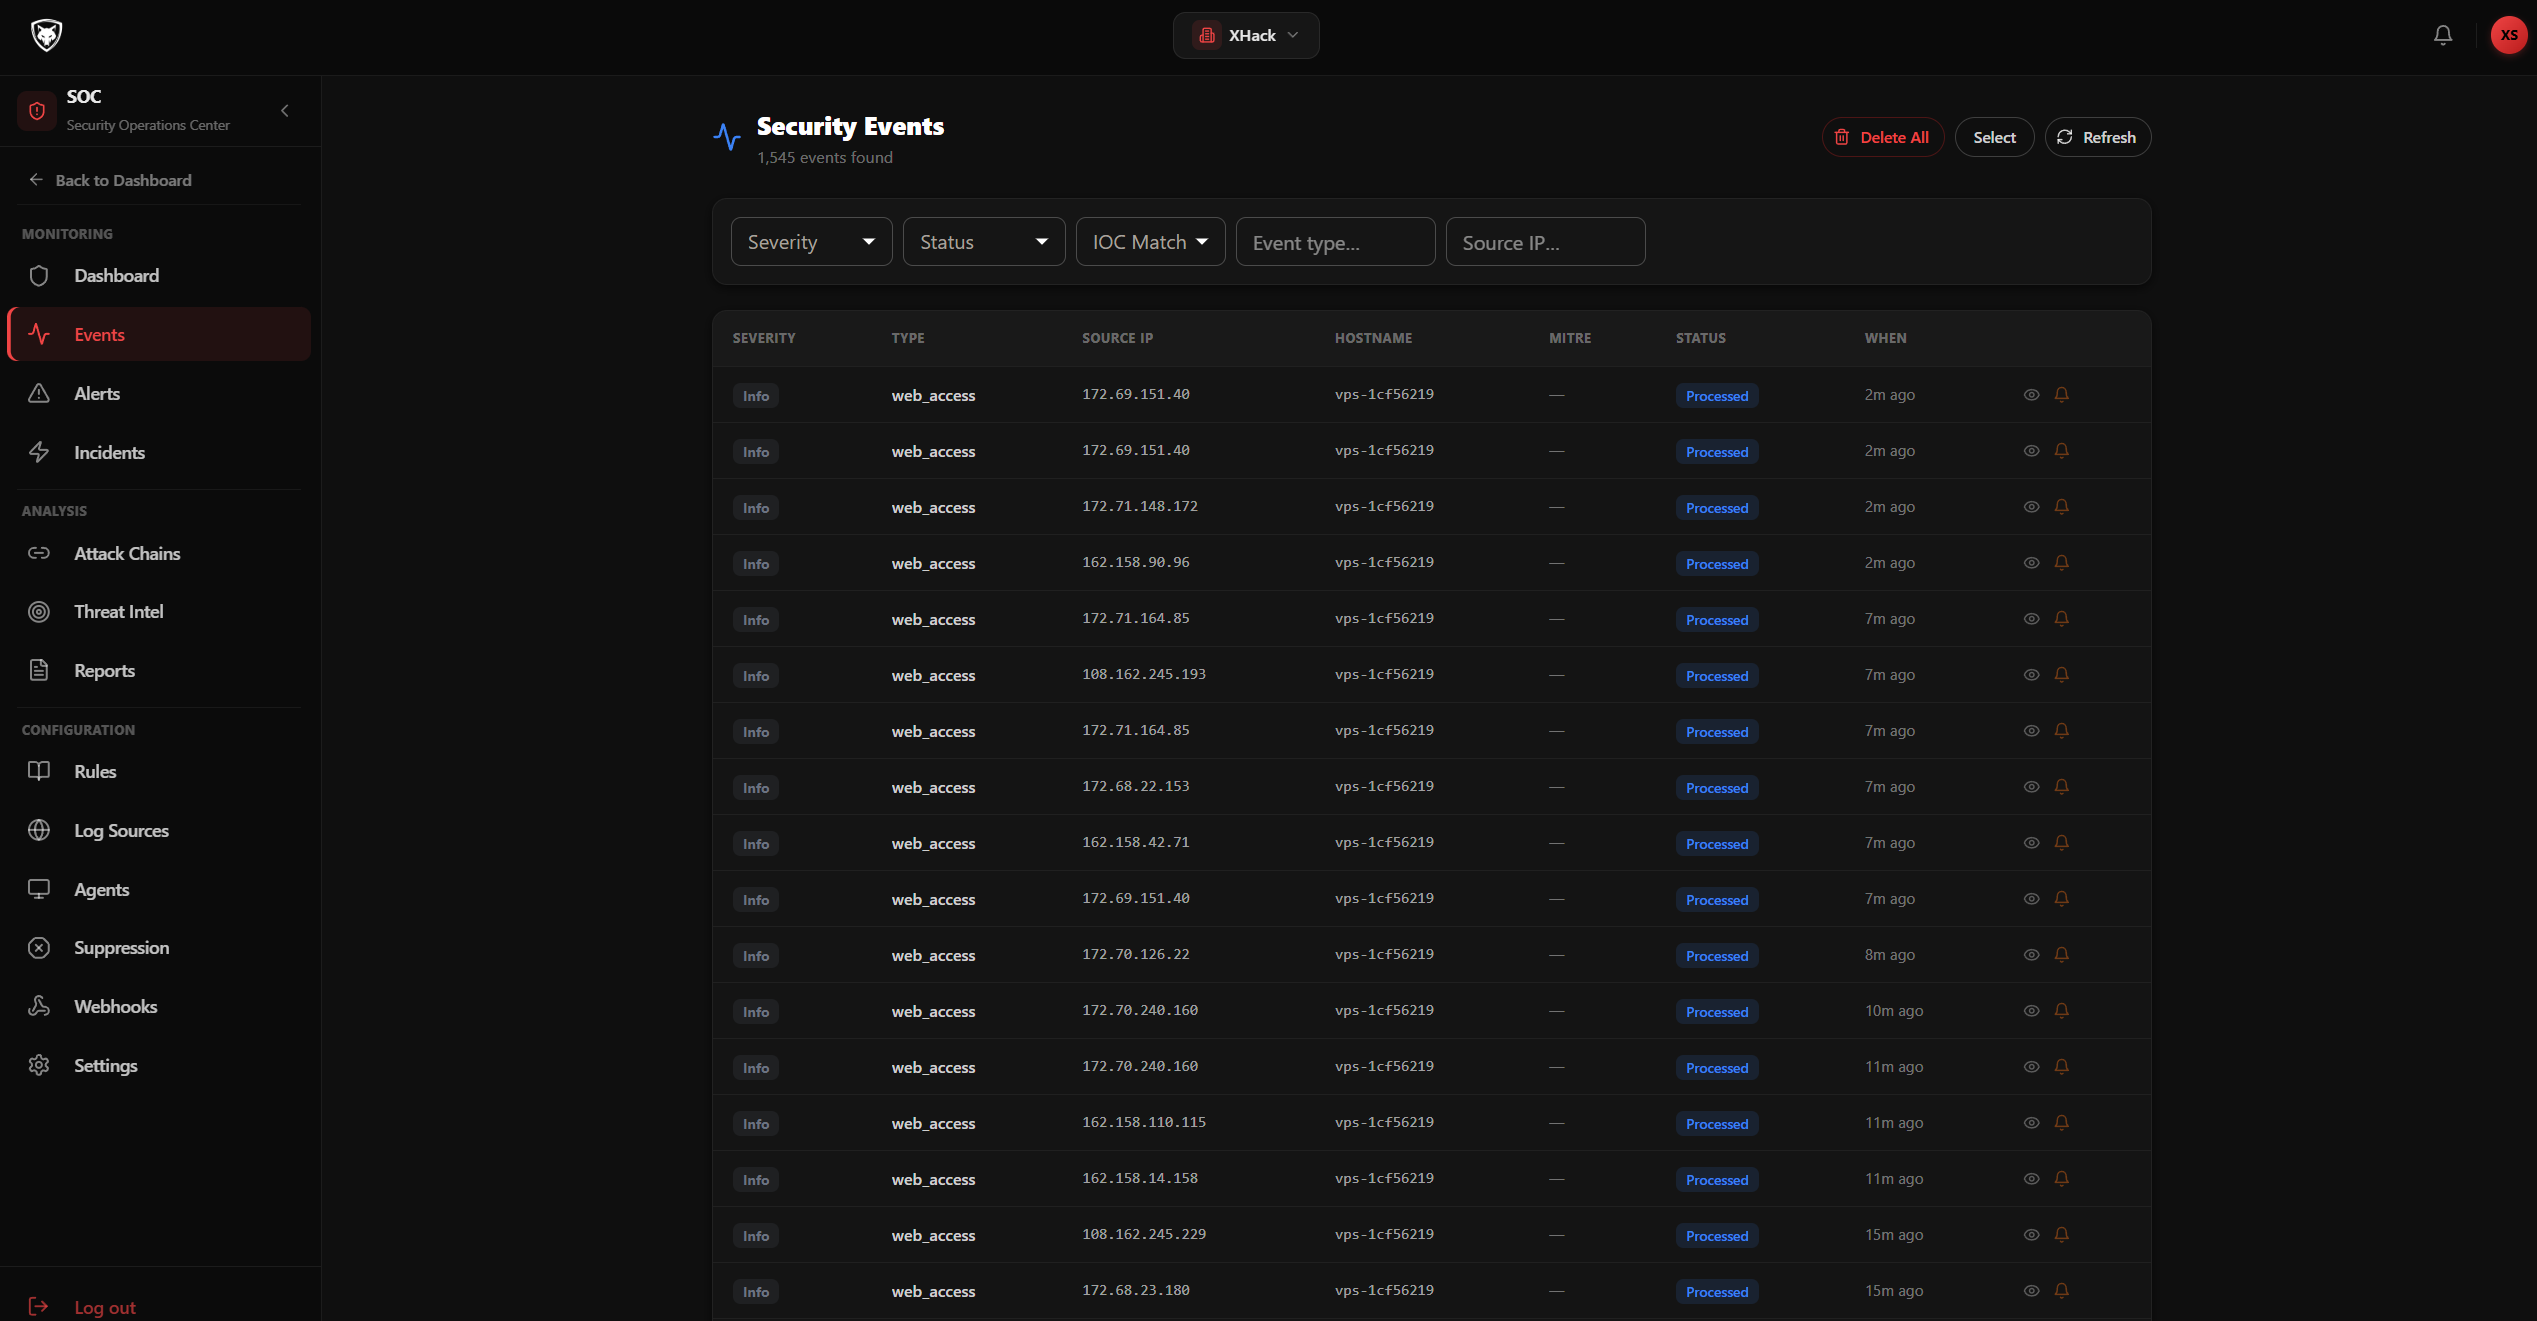
Task: Go back to Dashboard link
Action: click(110, 180)
